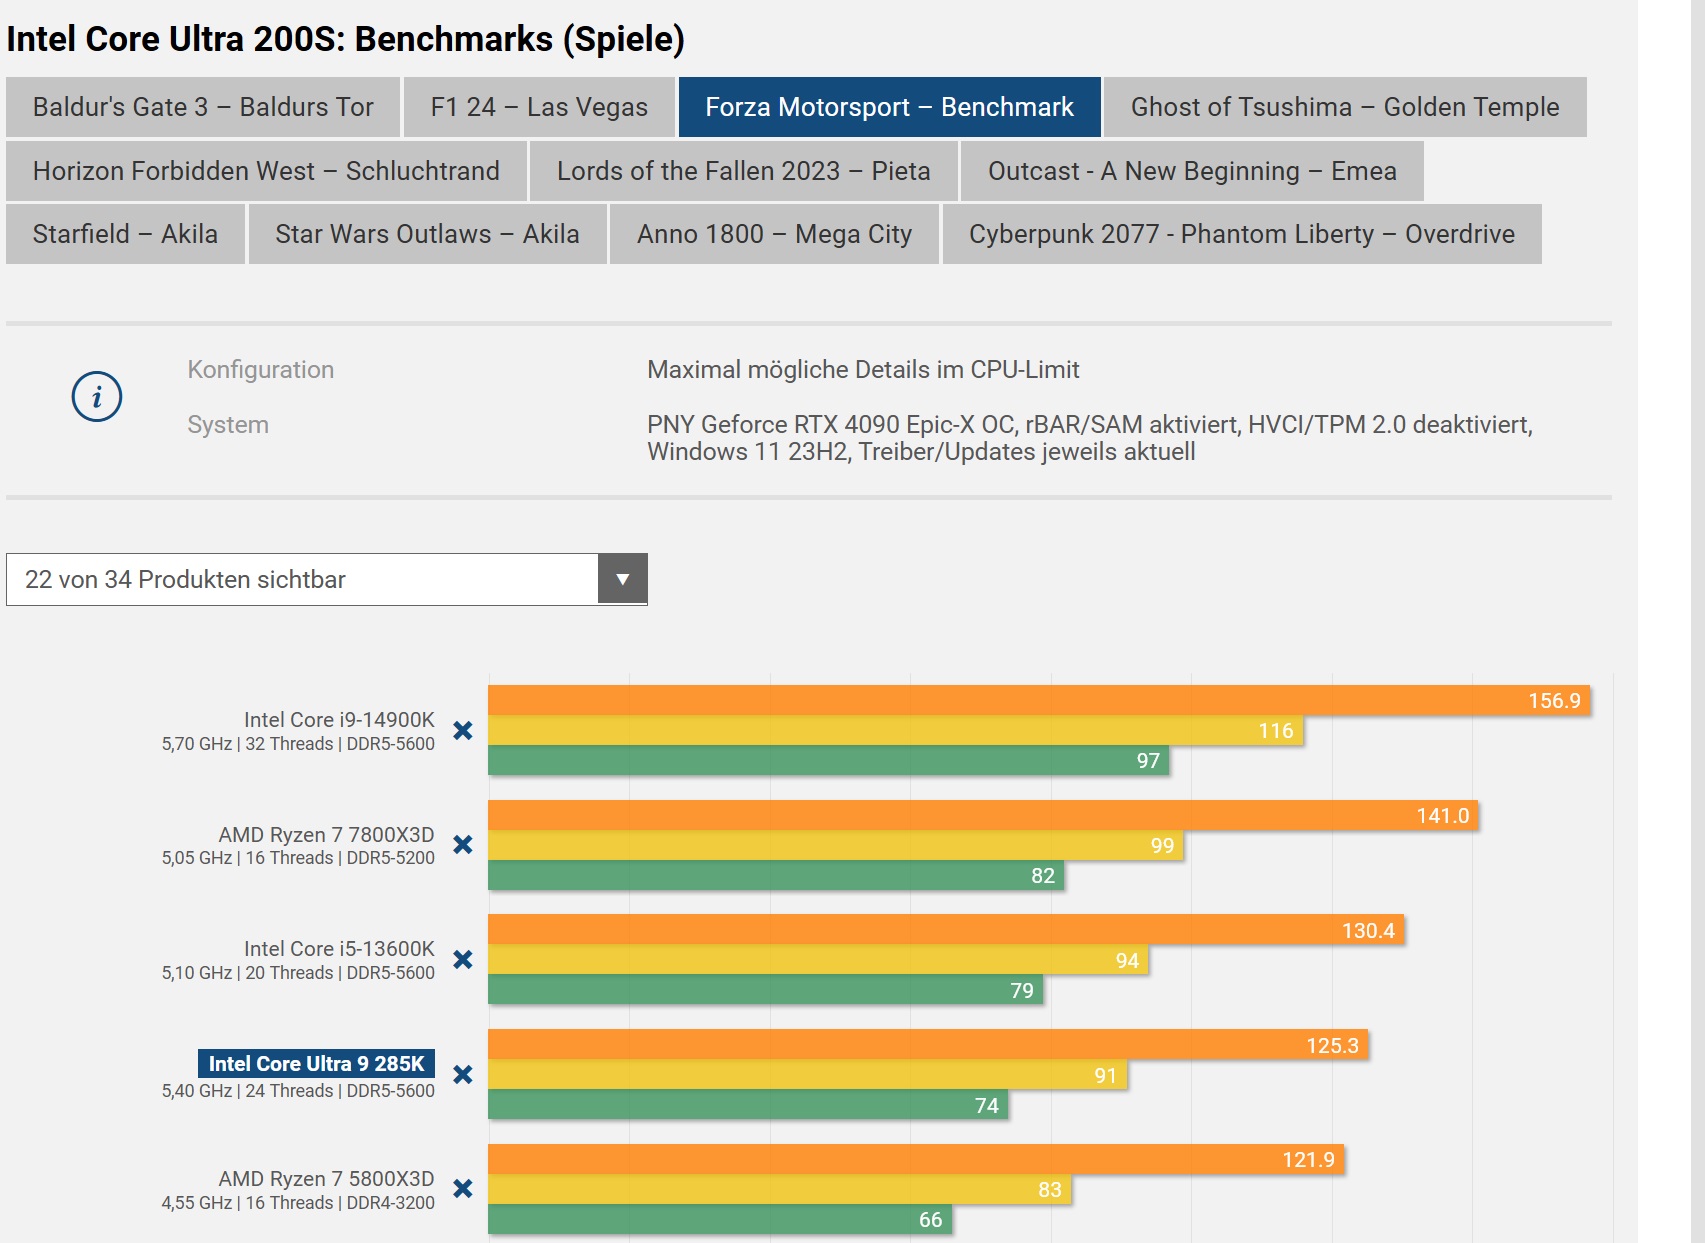Click the green 66 bar of 5800X3D

pyautogui.click(x=720, y=1219)
